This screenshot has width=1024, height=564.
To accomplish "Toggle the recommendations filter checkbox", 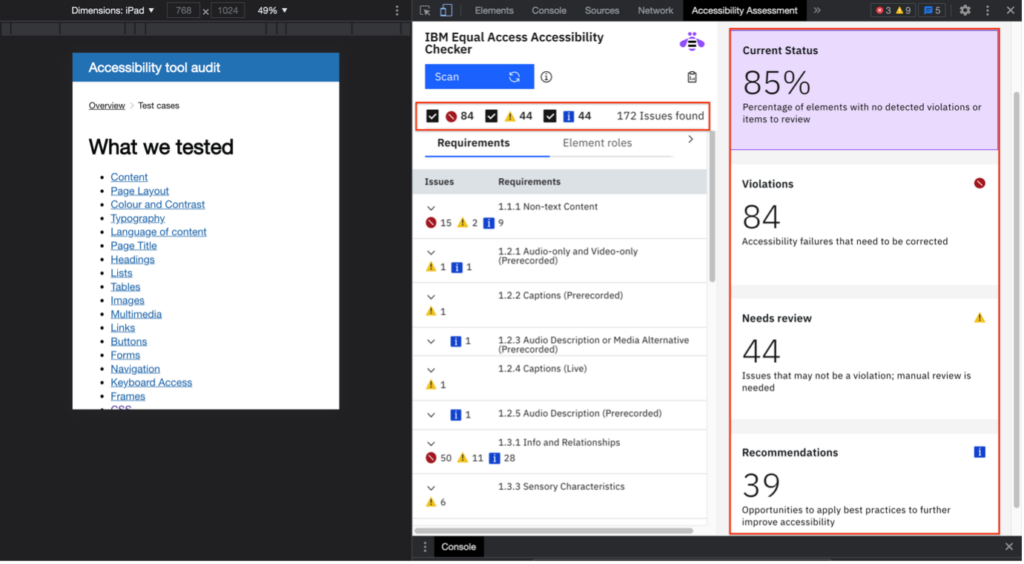I will [x=550, y=116].
